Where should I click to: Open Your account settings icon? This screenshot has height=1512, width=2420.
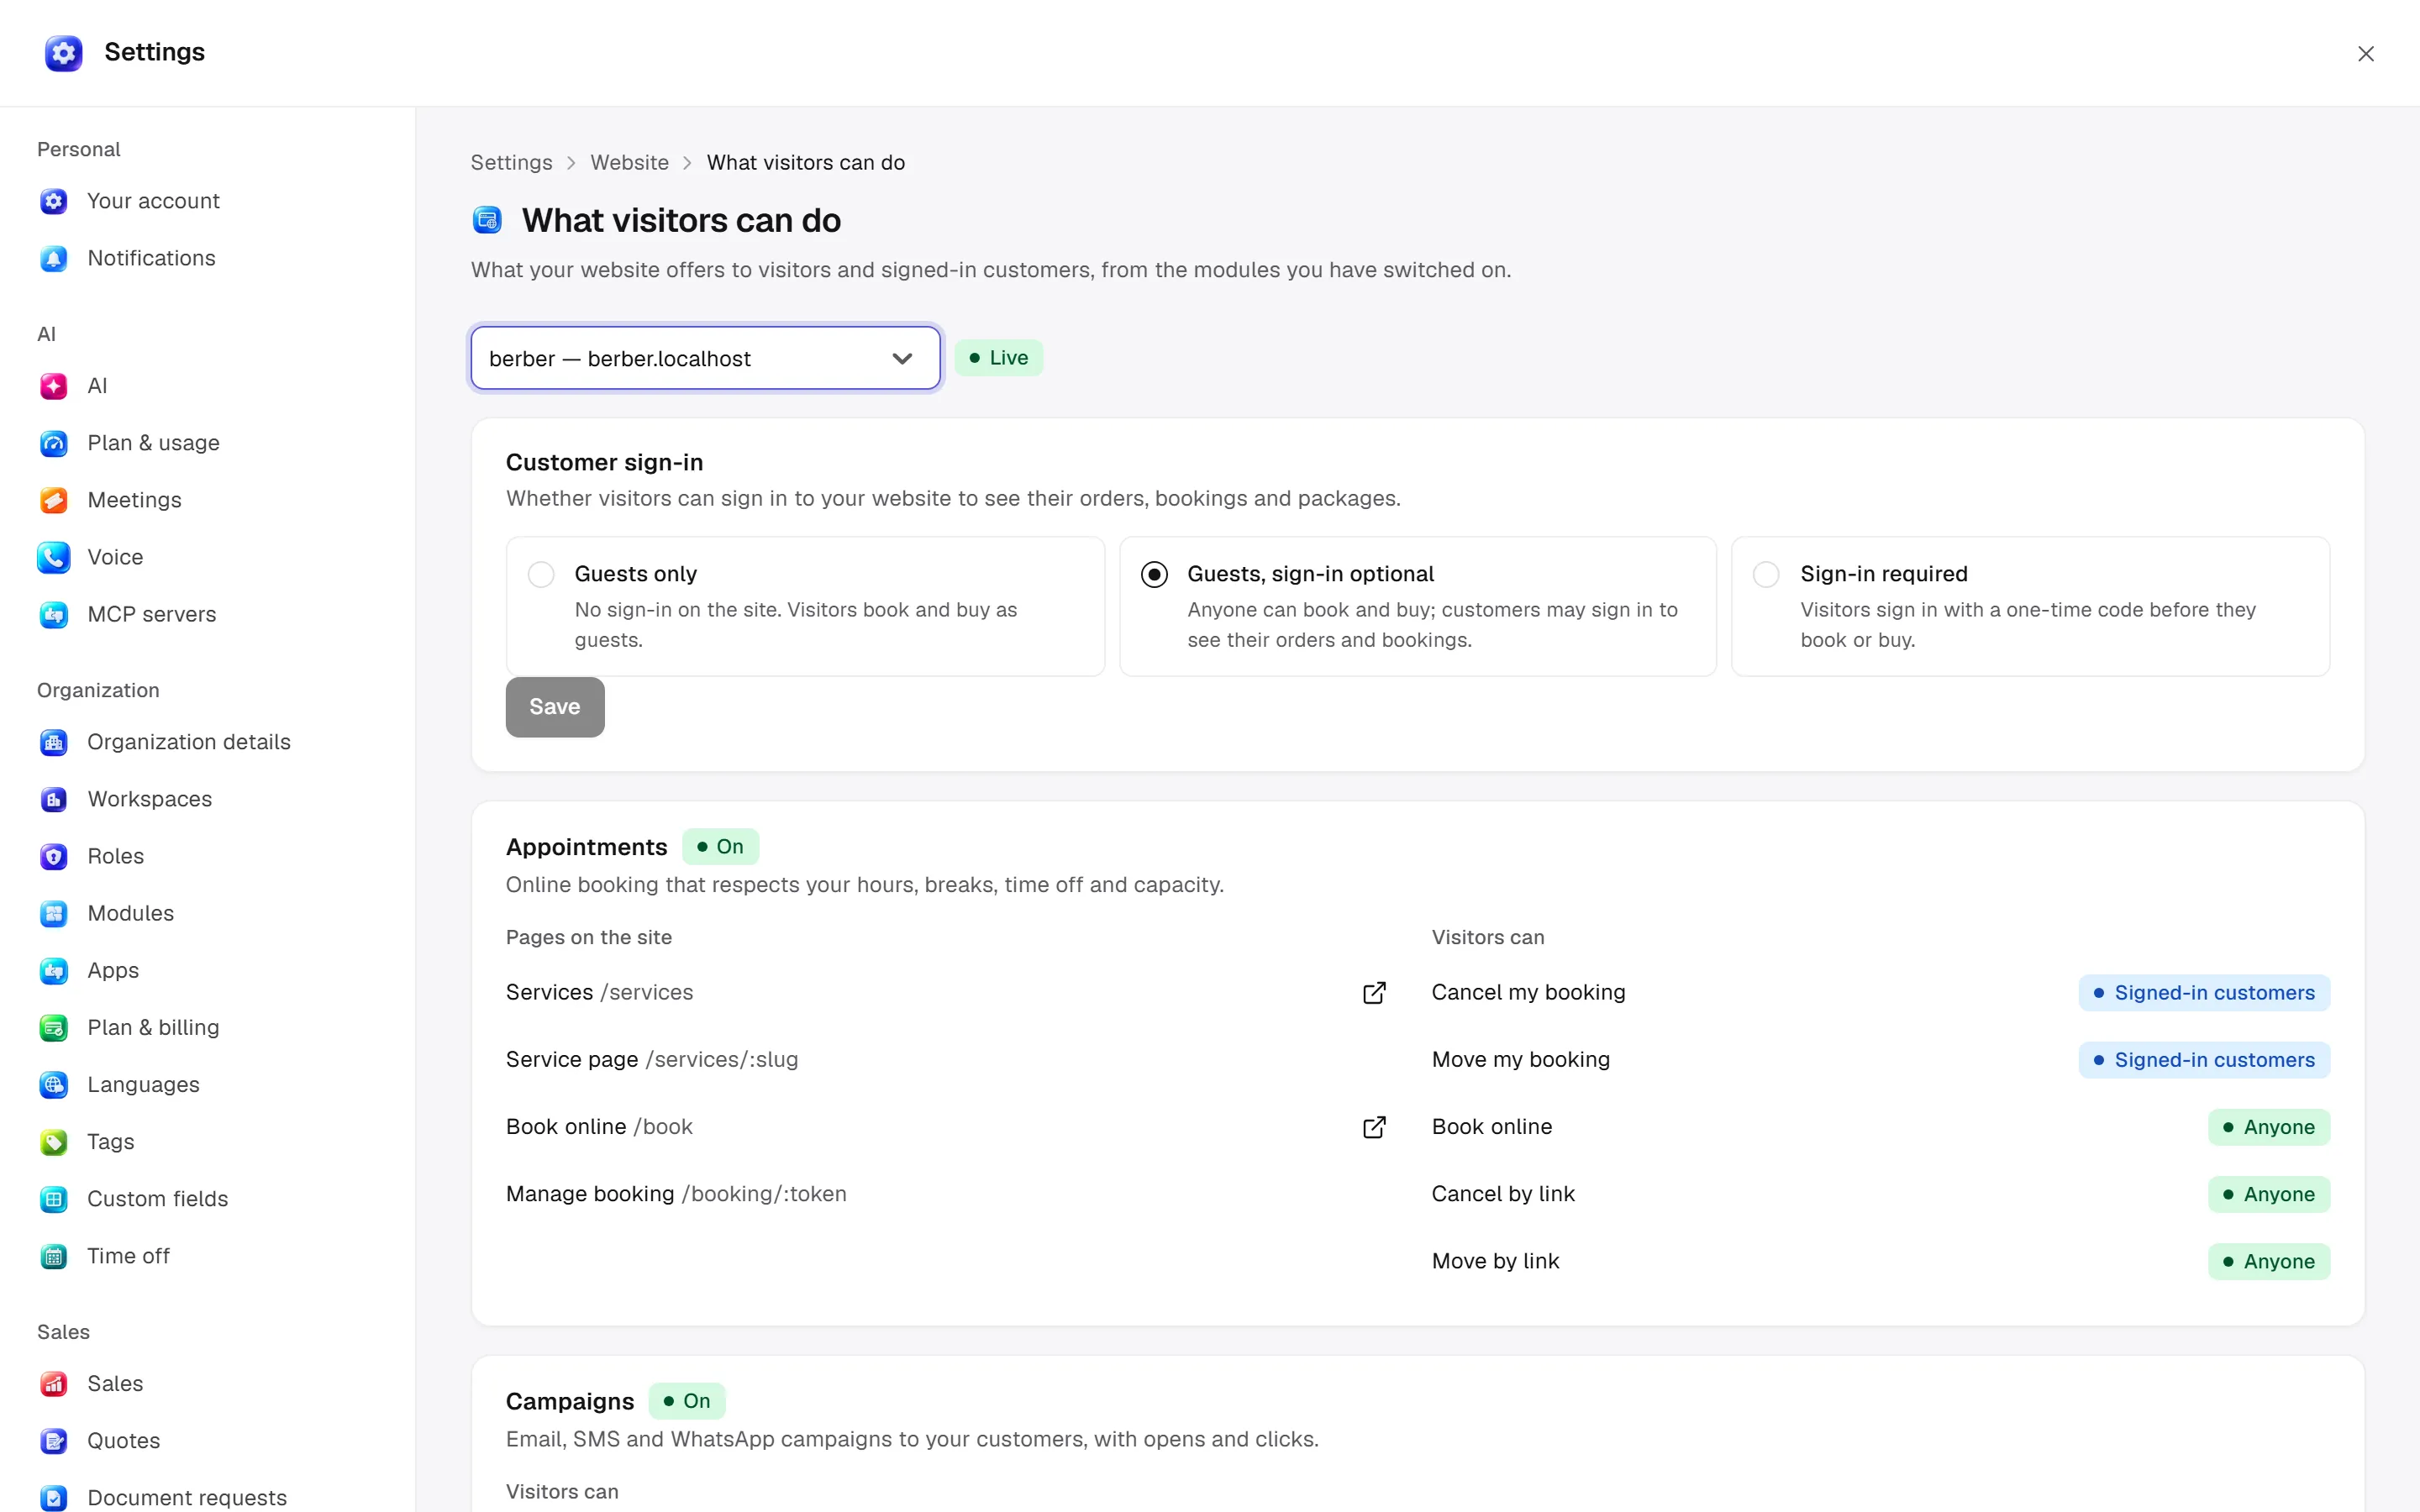[54, 201]
